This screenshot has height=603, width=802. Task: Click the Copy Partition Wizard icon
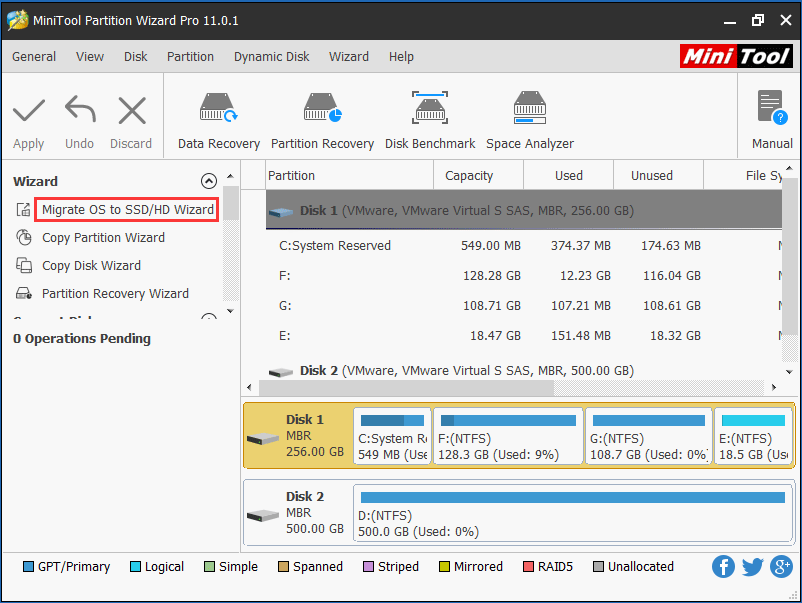tap(24, 237)
